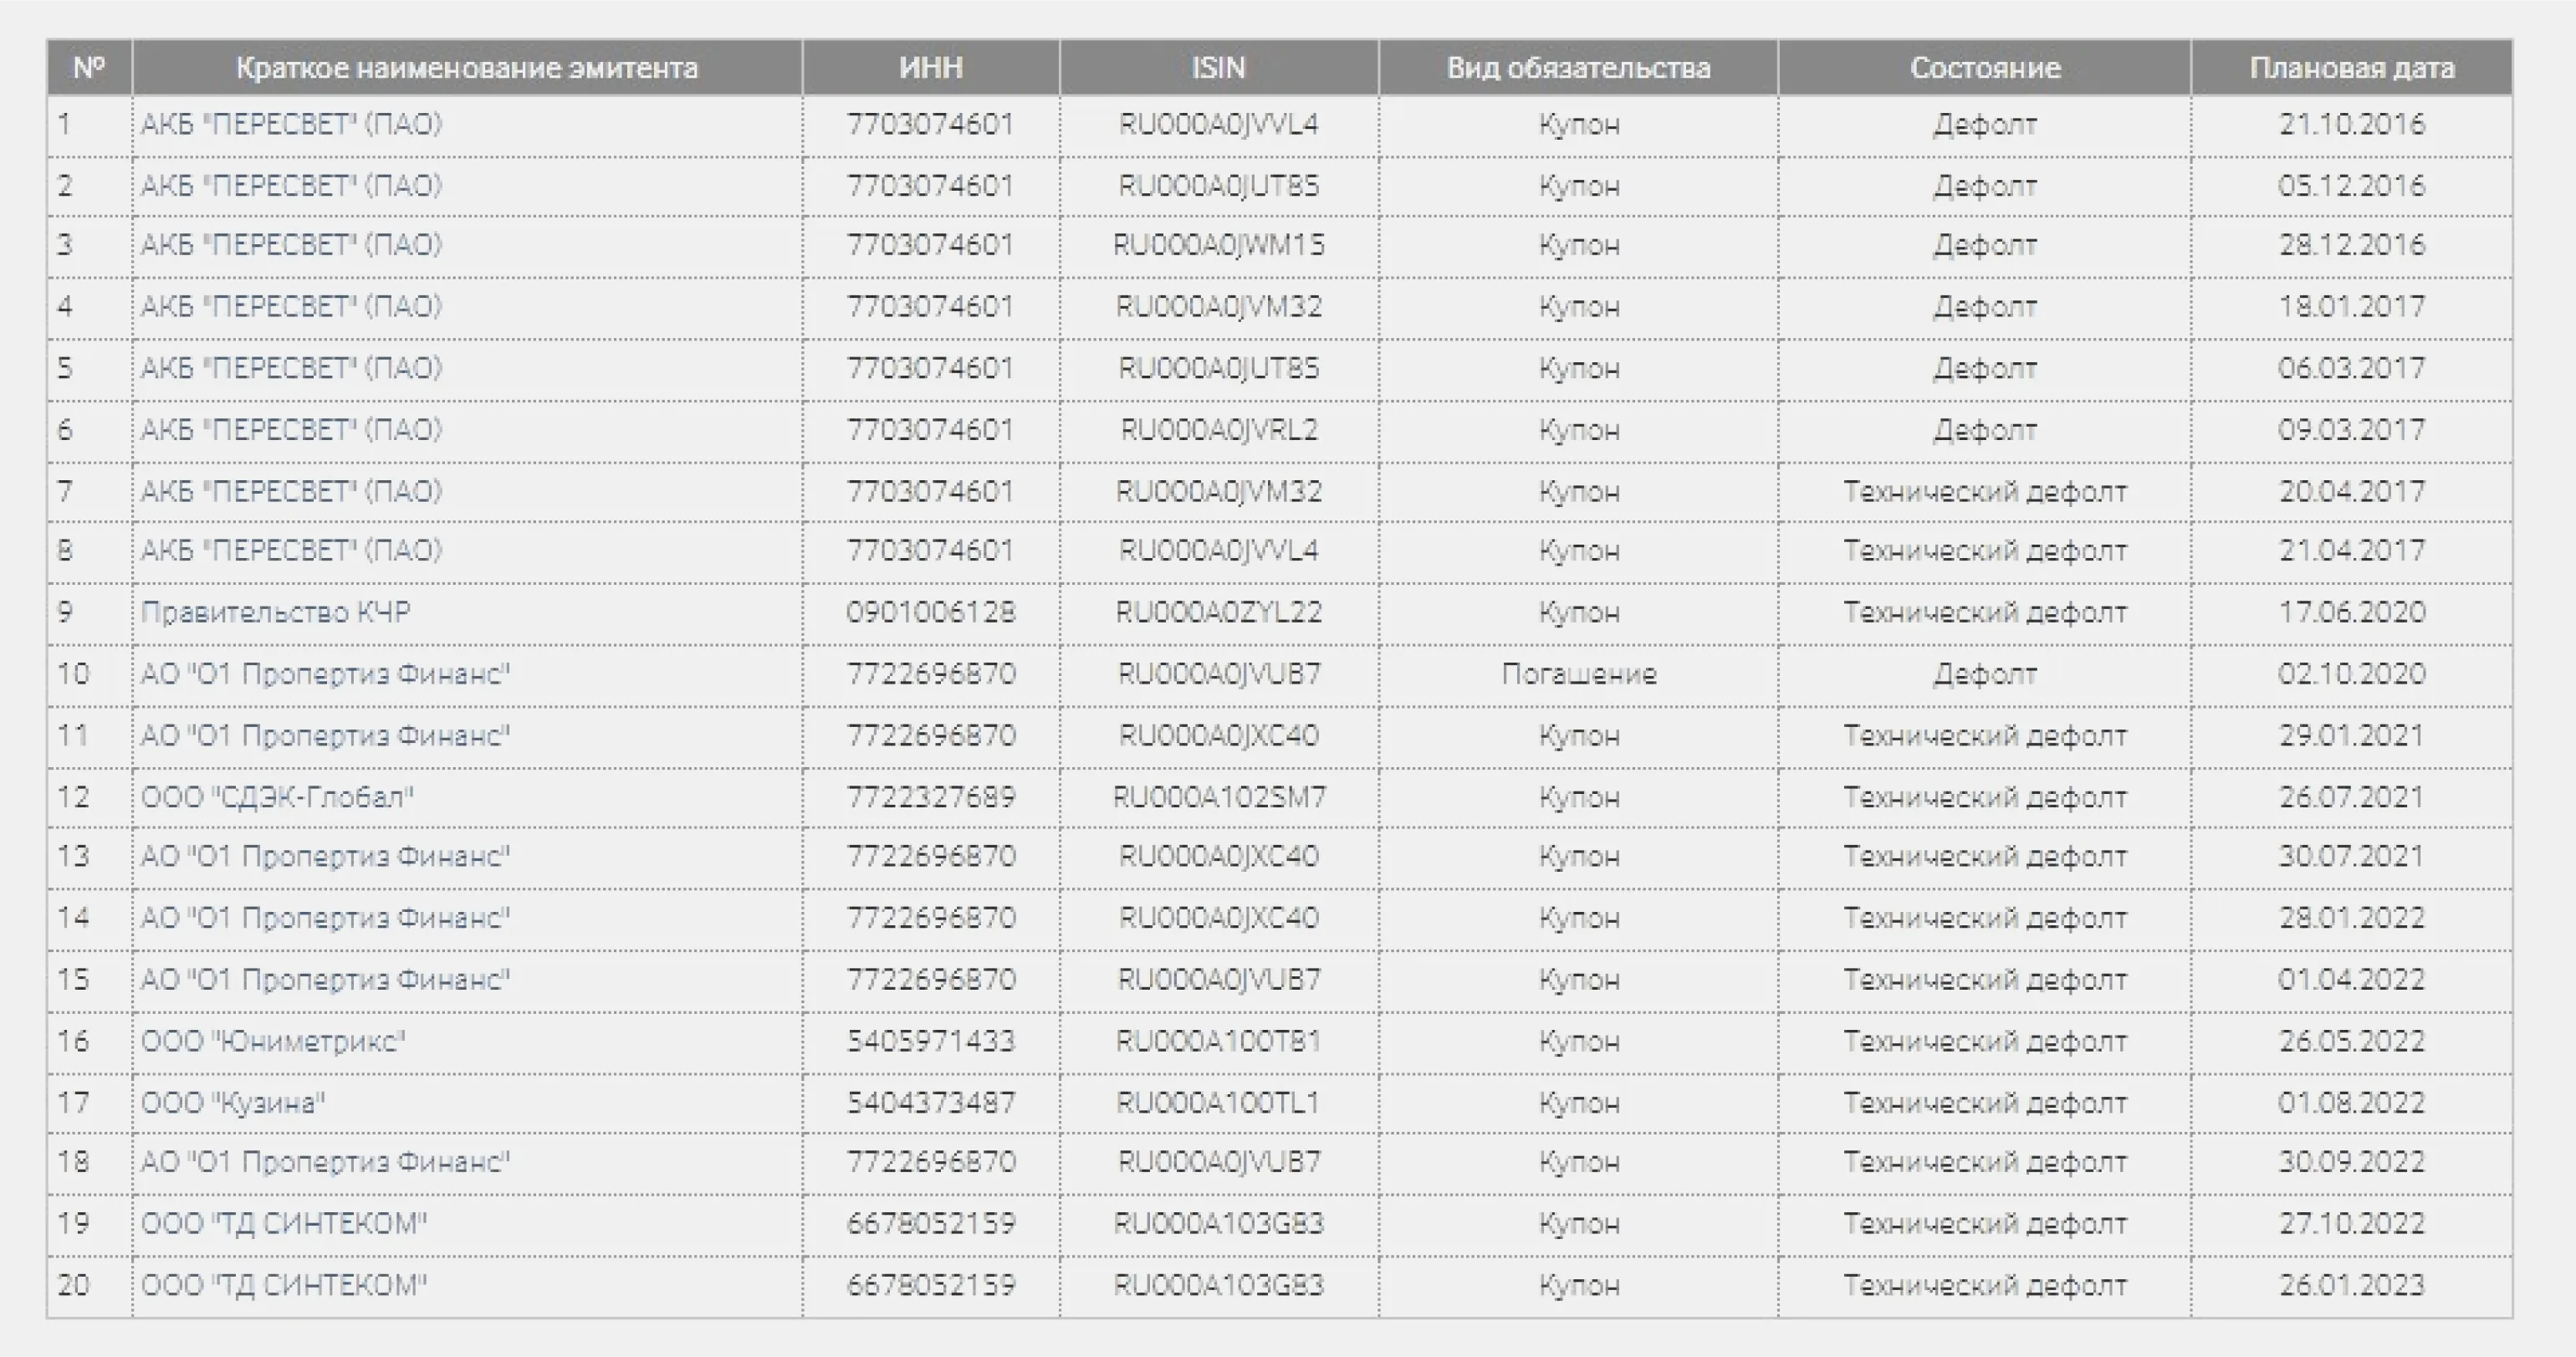The height and width of the screenshot is (1357, 2576).
Task: Click the "Состояние" column header
Action: 1985,68
